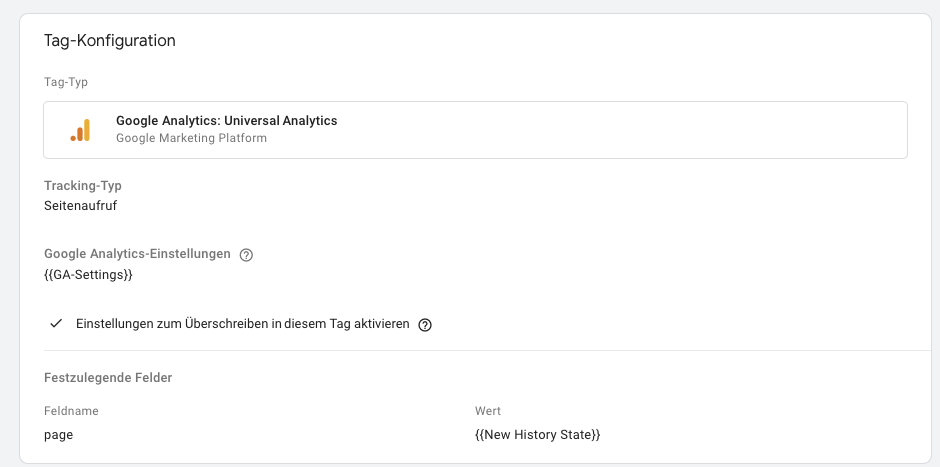Click the Tag-Typ label
The image size is (940, 467).
66,82
